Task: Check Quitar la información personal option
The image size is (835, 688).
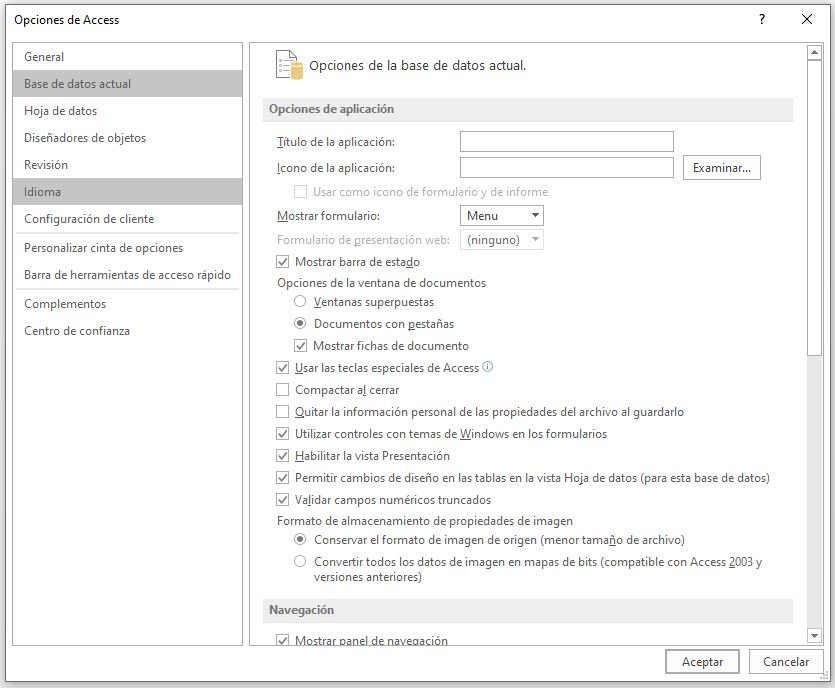Action: click(282, 412)
